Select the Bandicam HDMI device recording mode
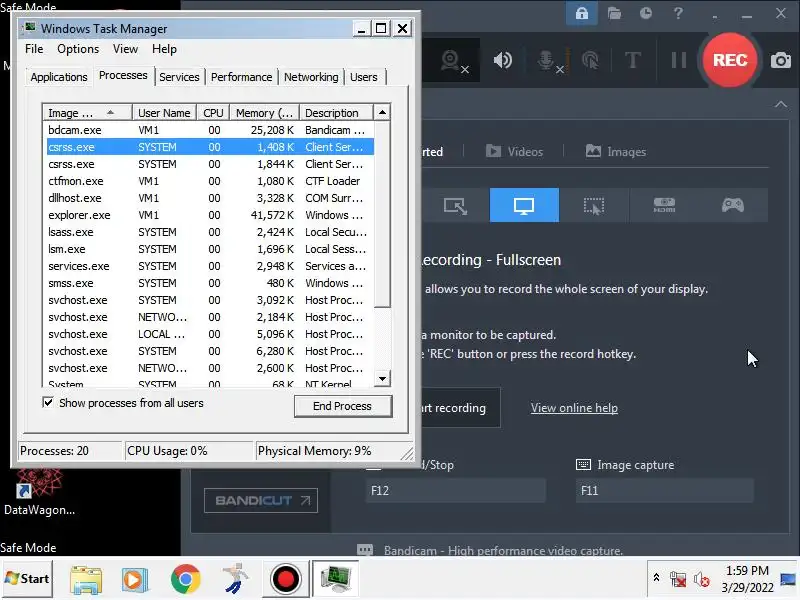The image size is (800, 600). [664, 205]
